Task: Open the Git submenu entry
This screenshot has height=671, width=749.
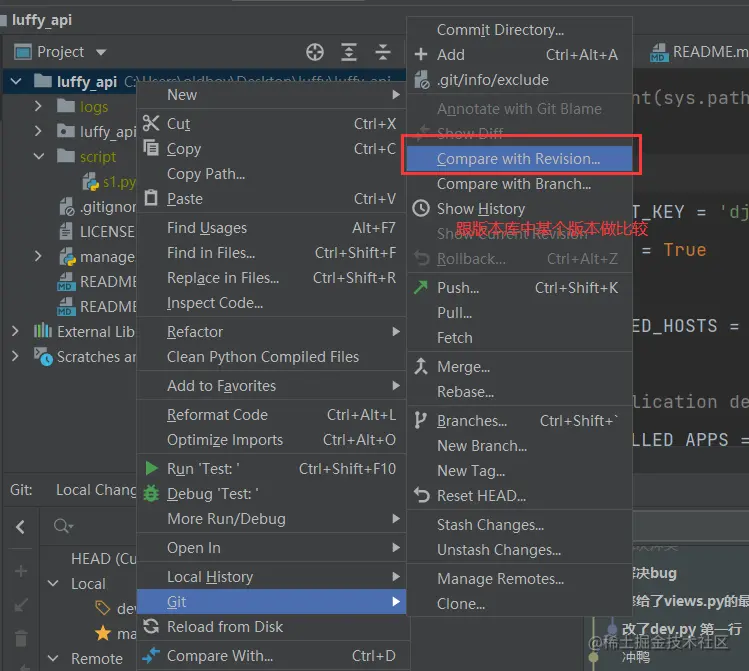Action: coord(271,601)
